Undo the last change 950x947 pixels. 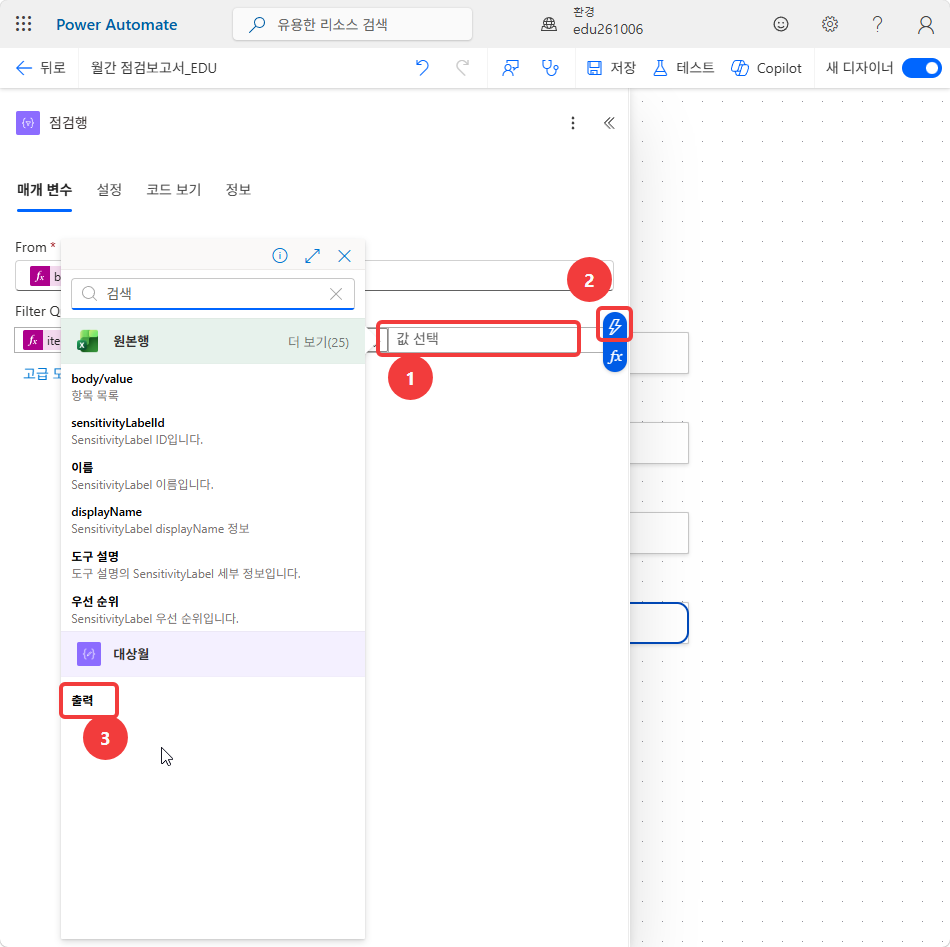422,67
